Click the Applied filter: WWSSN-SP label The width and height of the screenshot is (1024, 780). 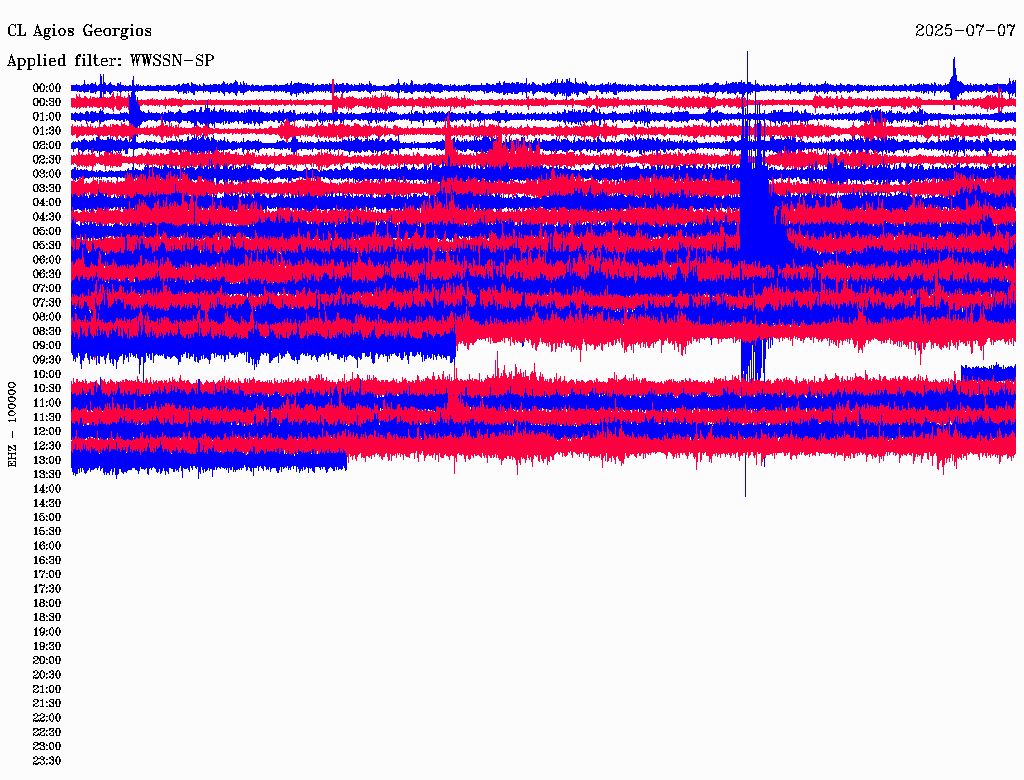pyautogui.click(x=110, y=60)
